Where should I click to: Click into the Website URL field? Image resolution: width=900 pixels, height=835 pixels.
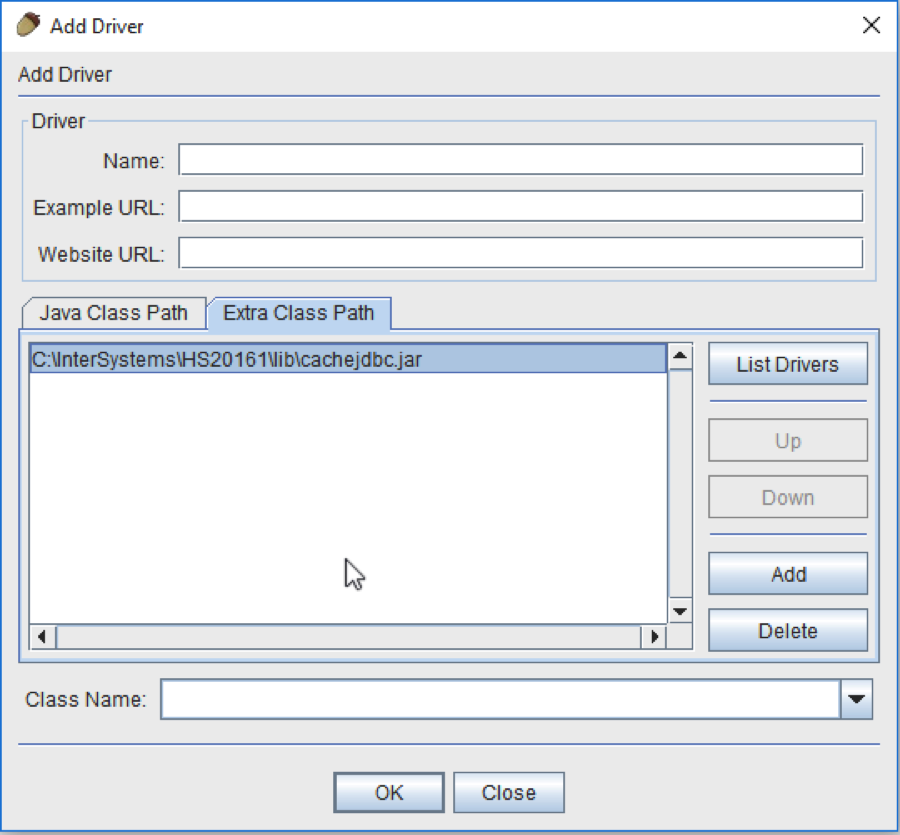point(520,254)
